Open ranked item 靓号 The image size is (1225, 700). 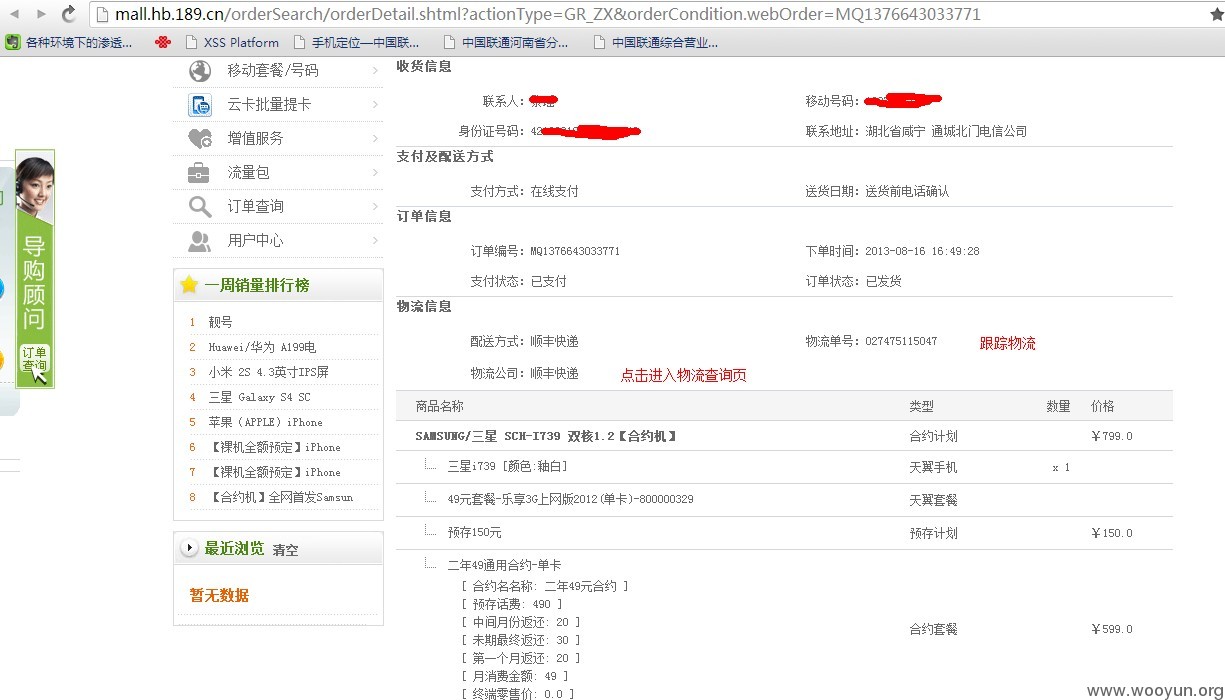point(220,322)
